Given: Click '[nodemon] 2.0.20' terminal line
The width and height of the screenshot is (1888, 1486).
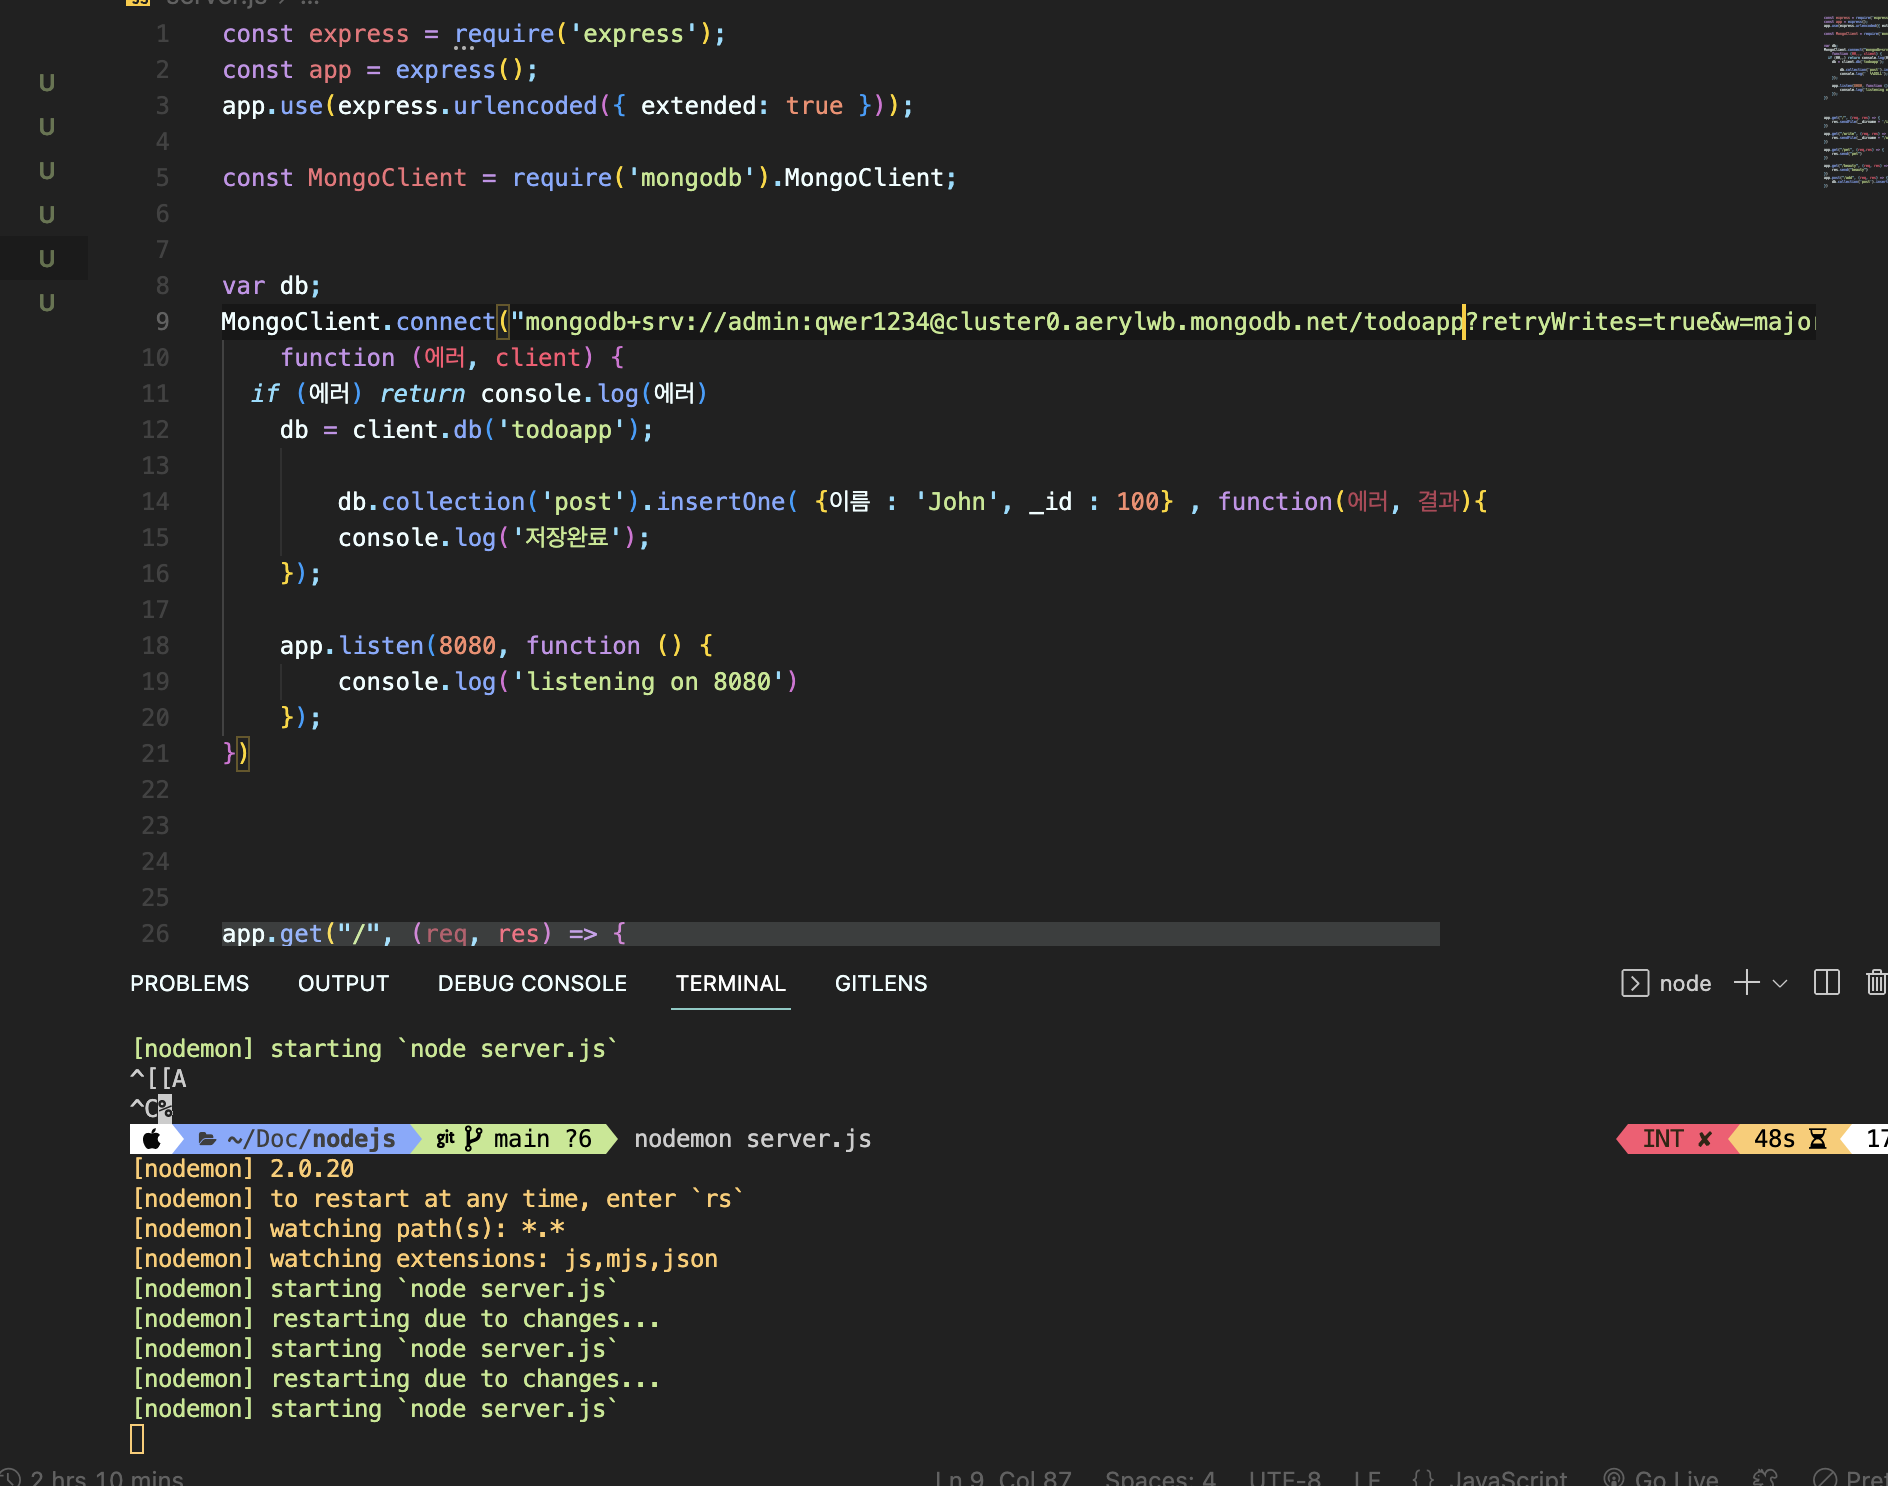Looking at the screenshot, I should point(243,1169).
